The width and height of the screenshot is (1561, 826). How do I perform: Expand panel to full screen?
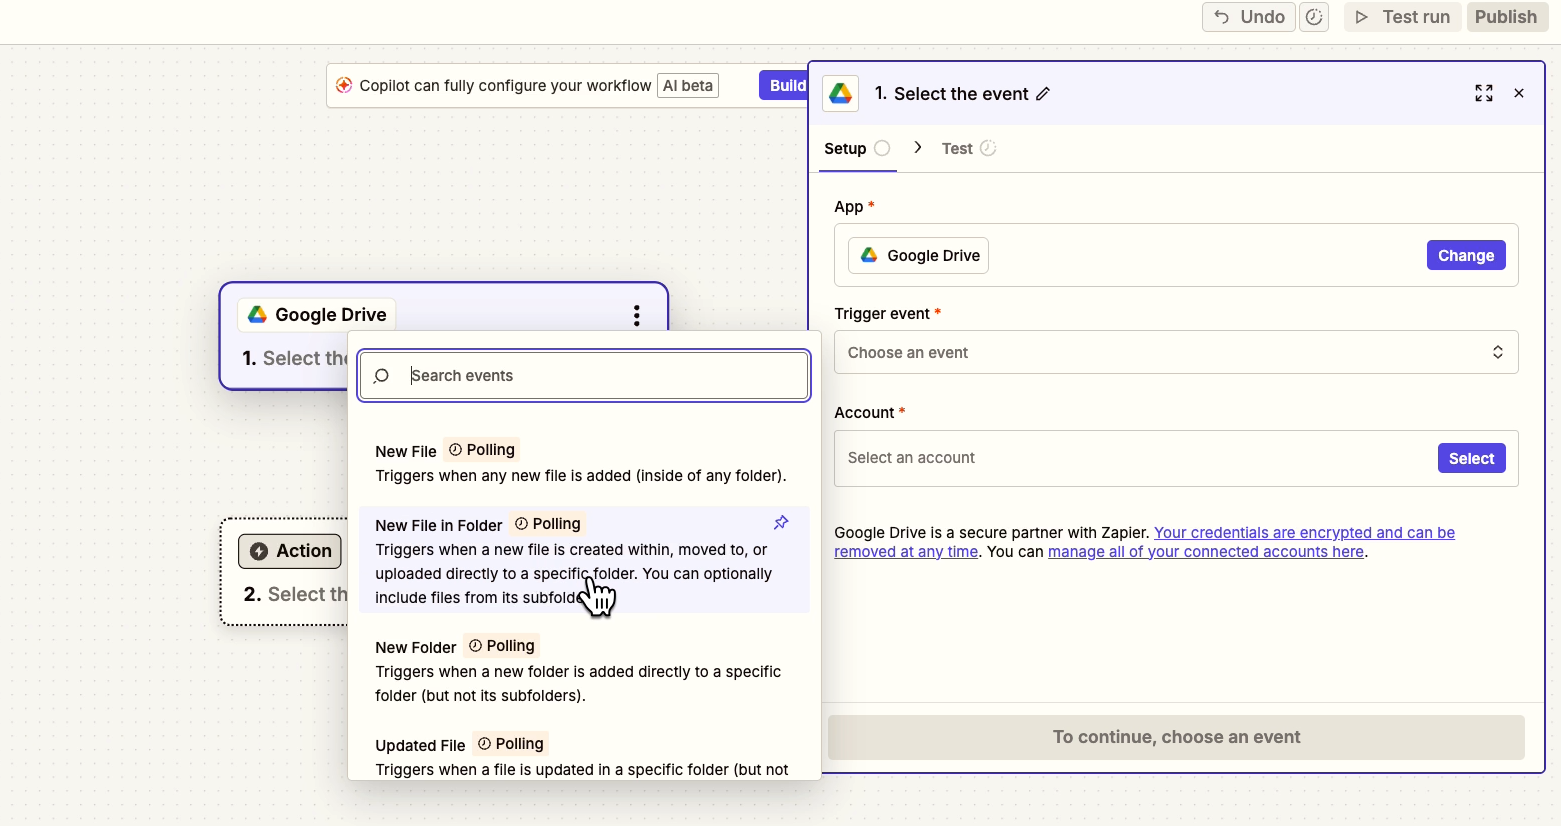(1484, 93)
